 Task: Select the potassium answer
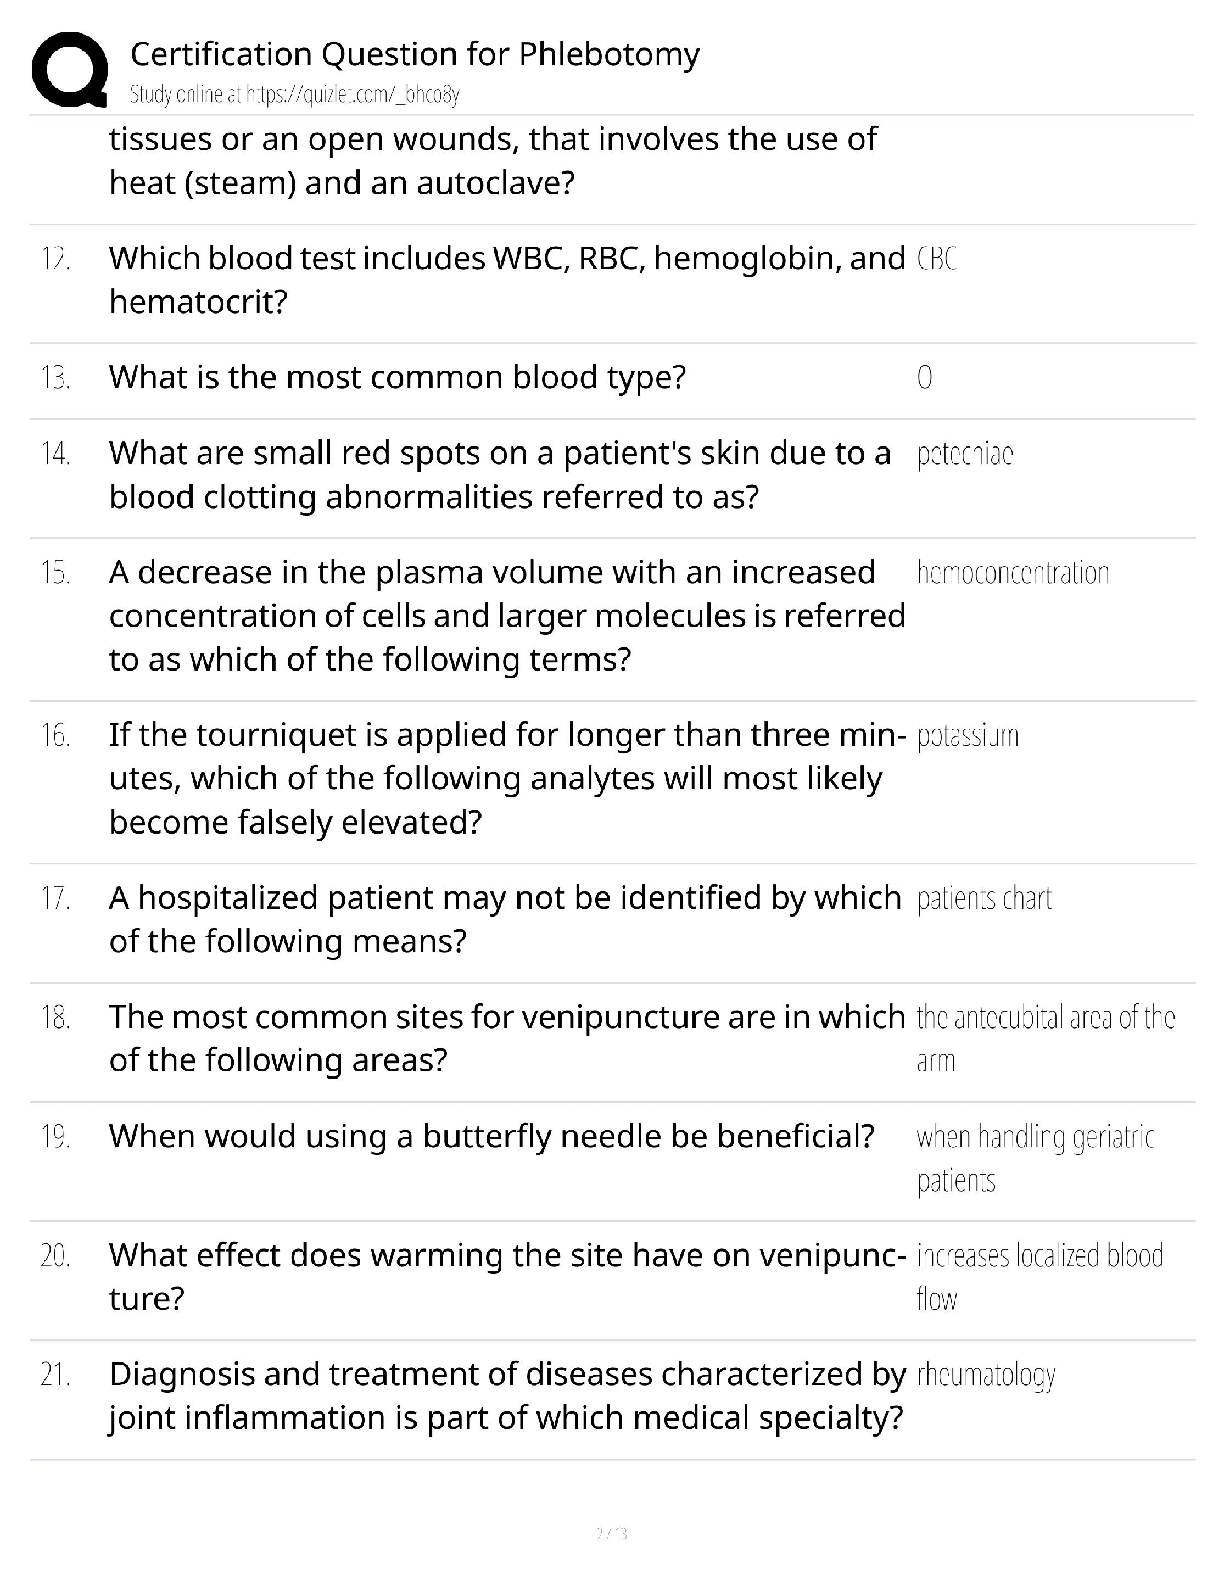(x=967, y=737)
